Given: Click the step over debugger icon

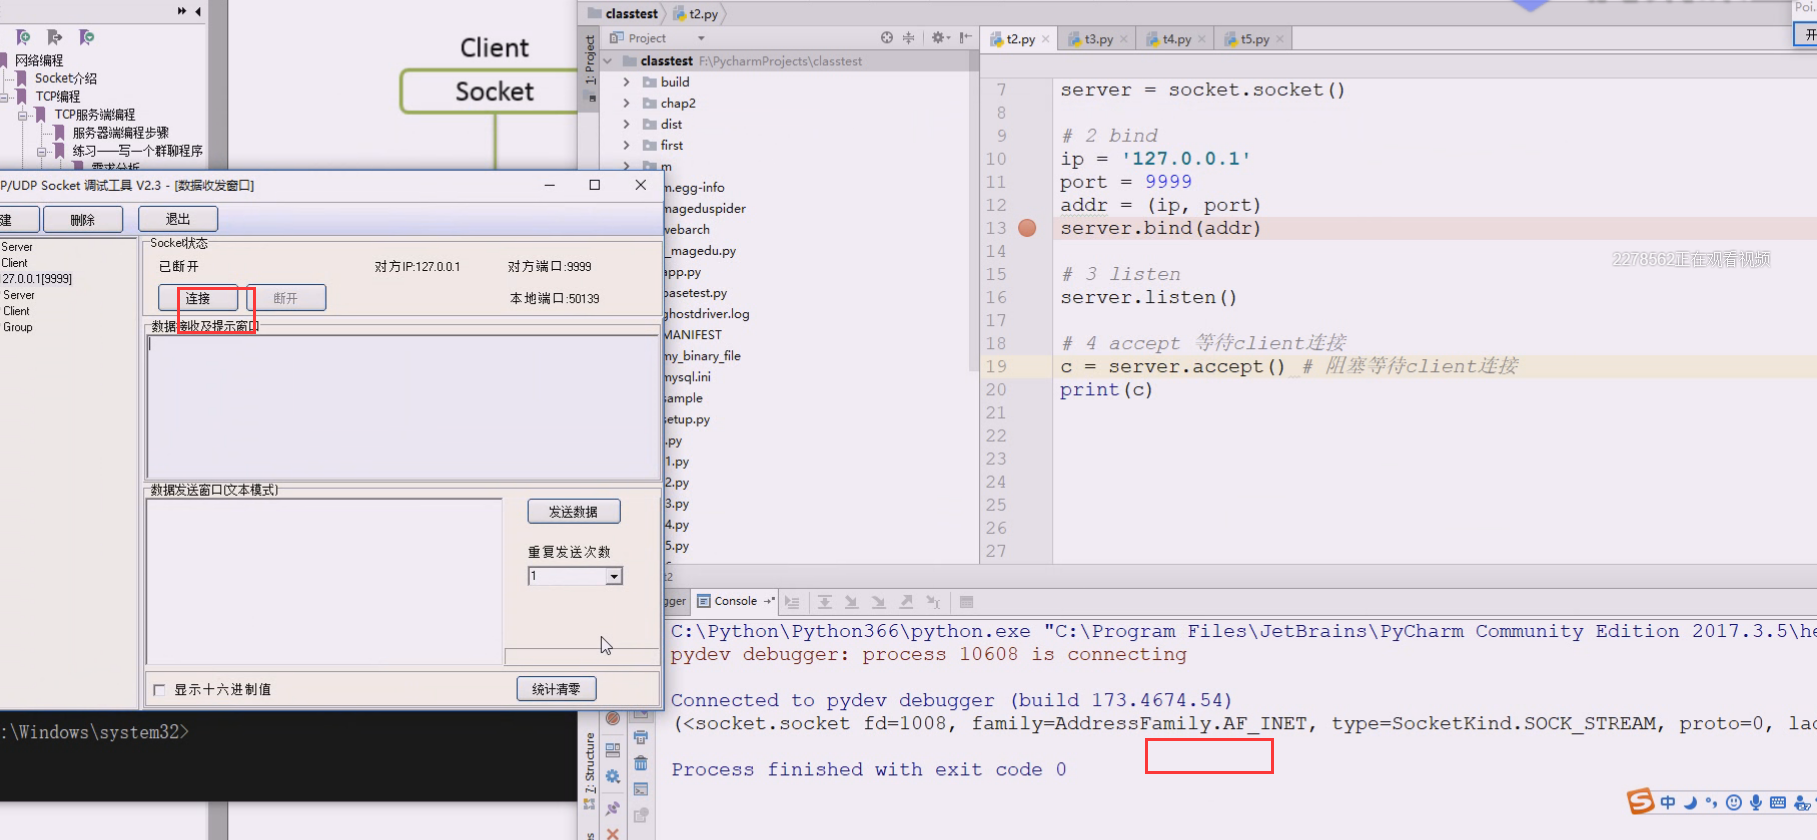Looking at the screenshot, I should (x=825, y=602).
